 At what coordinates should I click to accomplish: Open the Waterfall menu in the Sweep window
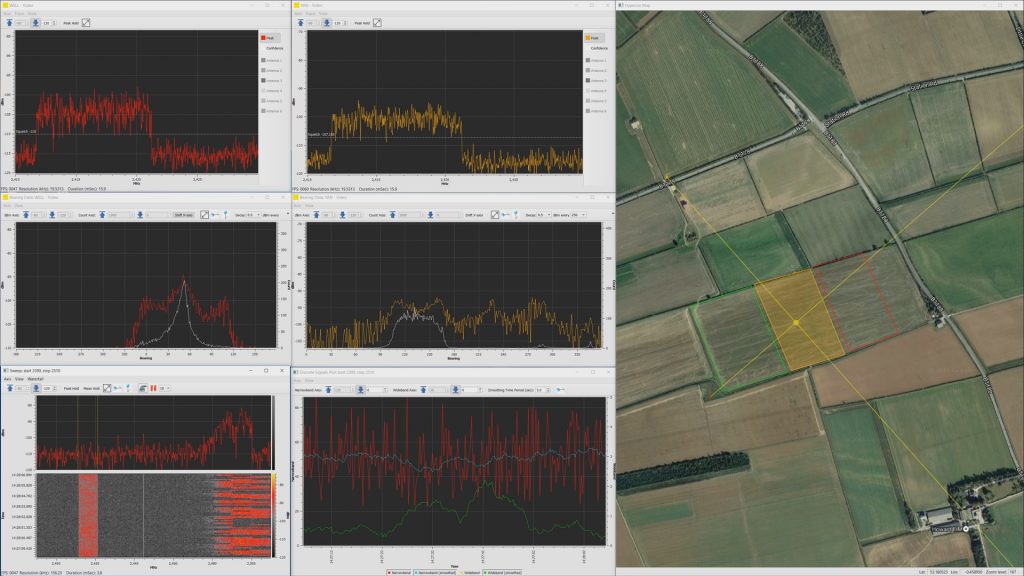click(x=36, y=379)
